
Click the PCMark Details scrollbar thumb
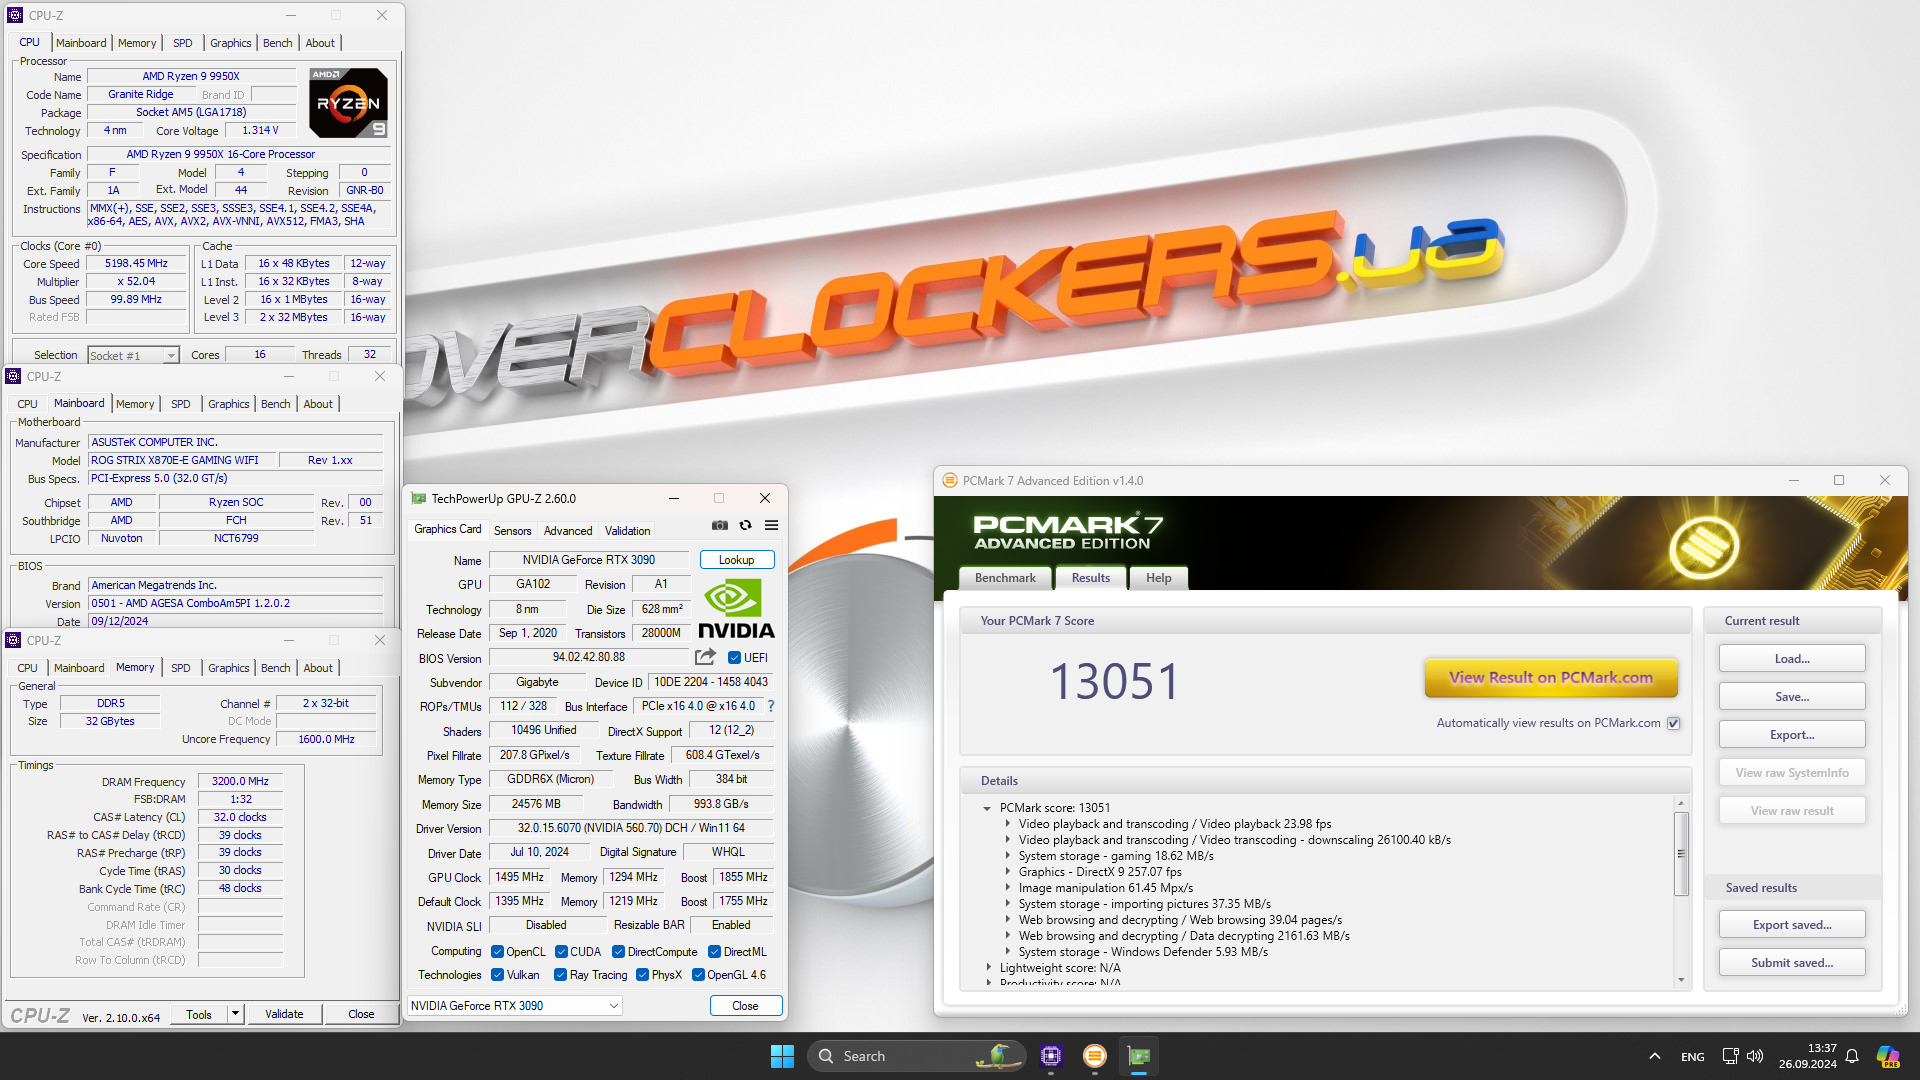coord(1681,853)
